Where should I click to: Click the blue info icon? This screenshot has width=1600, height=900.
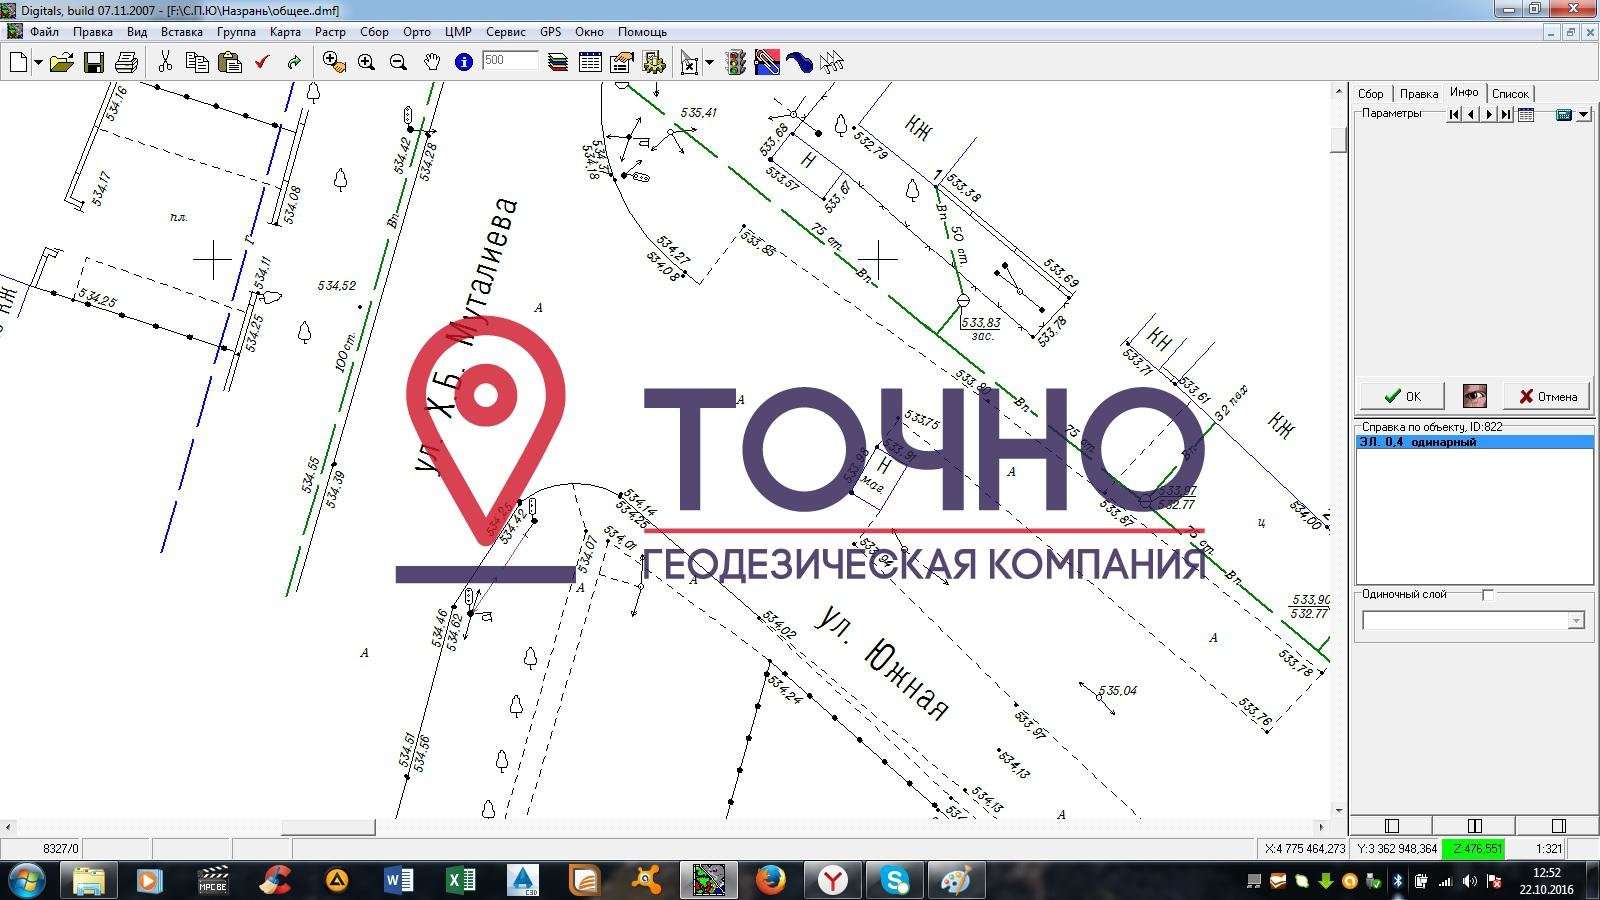(463, 62)
